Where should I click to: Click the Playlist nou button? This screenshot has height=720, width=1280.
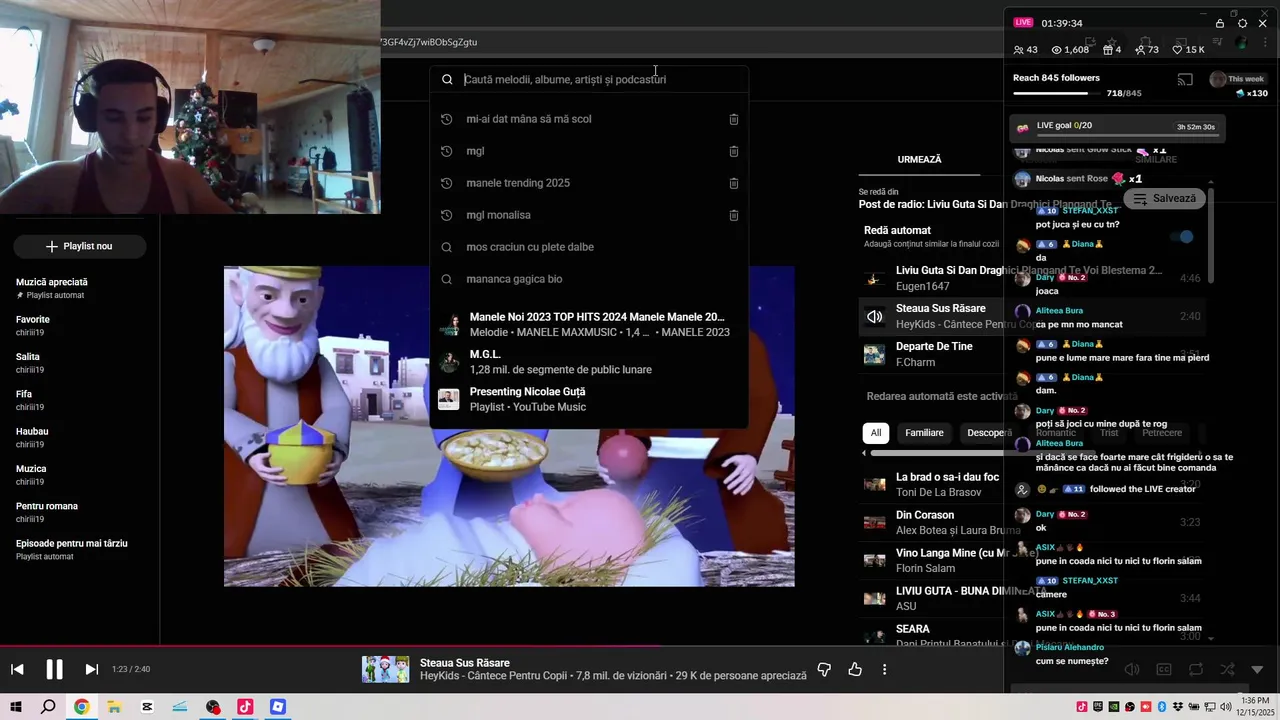pyautogui.click(x=80, y=246)
